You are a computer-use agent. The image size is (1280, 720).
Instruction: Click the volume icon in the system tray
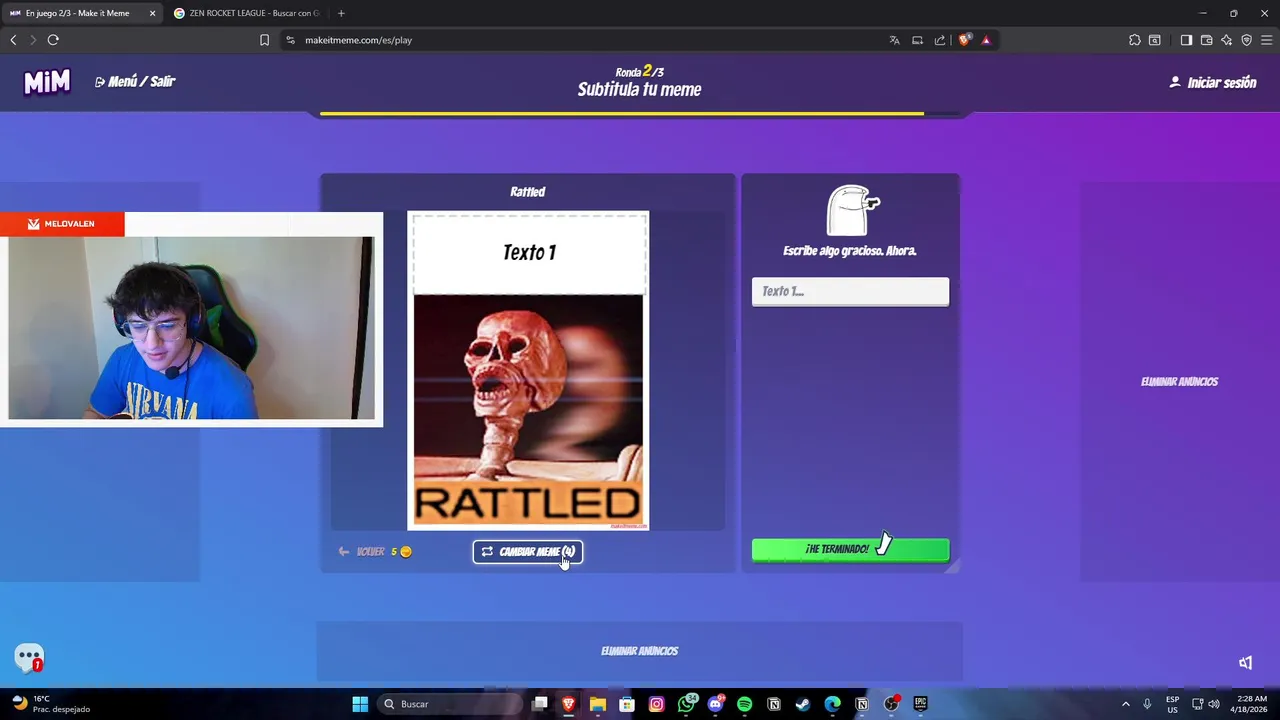[x=1214, y=704]
